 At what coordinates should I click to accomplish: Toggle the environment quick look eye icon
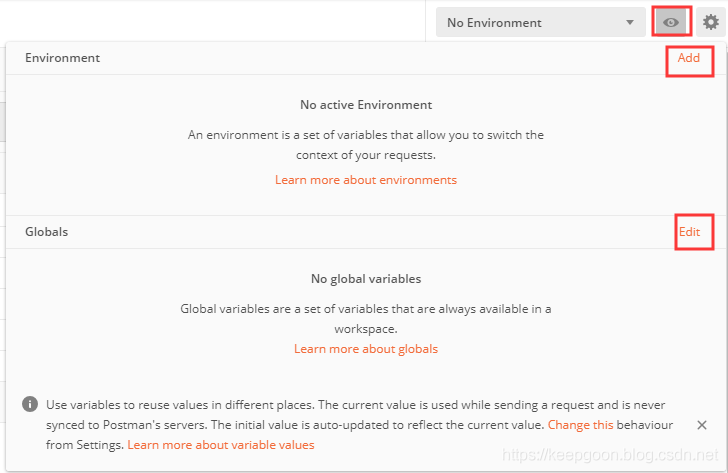671,22
